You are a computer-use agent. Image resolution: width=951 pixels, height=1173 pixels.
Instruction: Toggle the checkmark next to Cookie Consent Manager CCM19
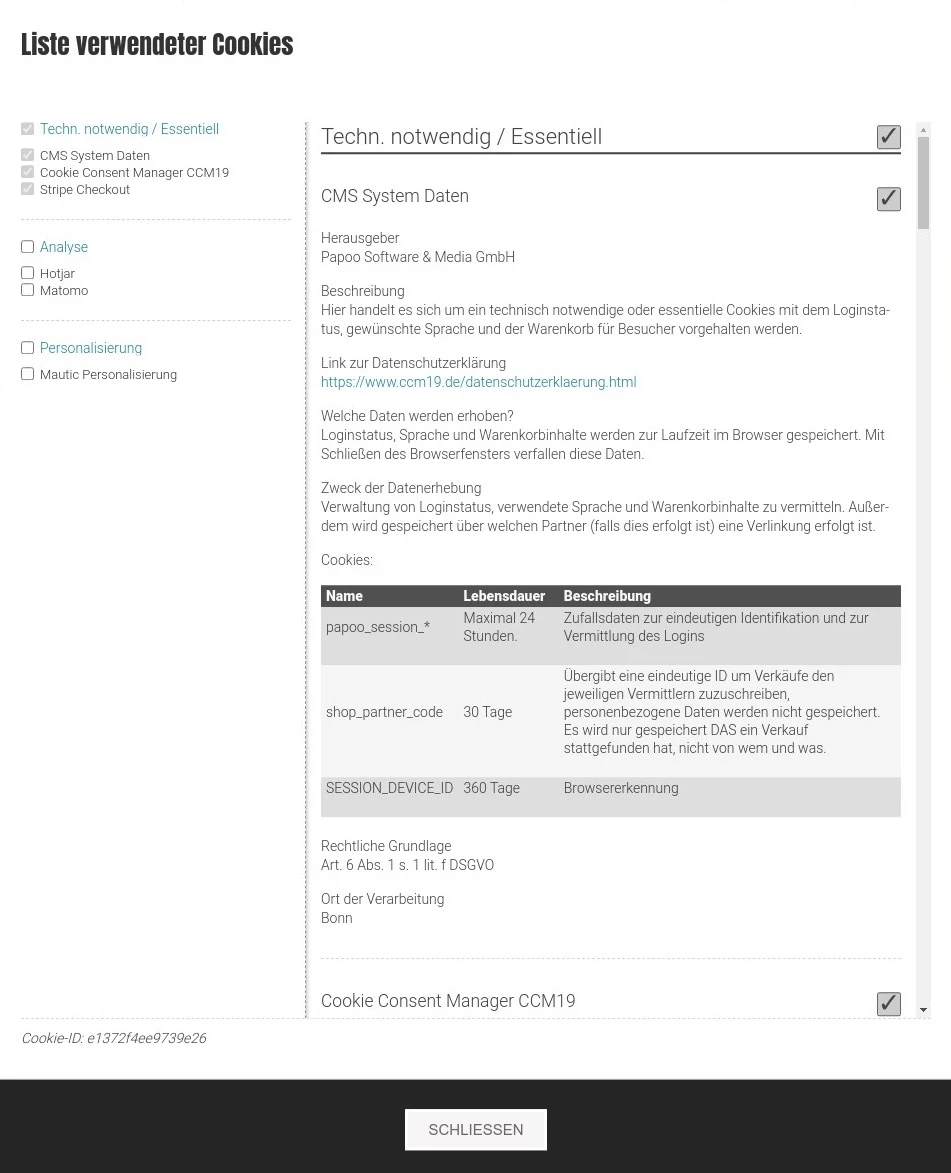point(888,1004)
